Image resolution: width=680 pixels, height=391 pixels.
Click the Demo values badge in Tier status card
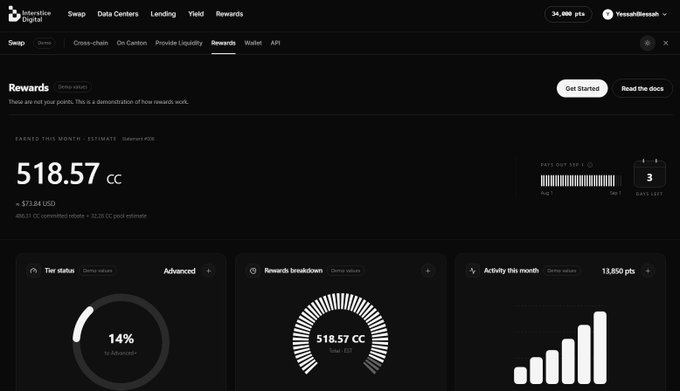pyautogui.click(x=98, y=270)
